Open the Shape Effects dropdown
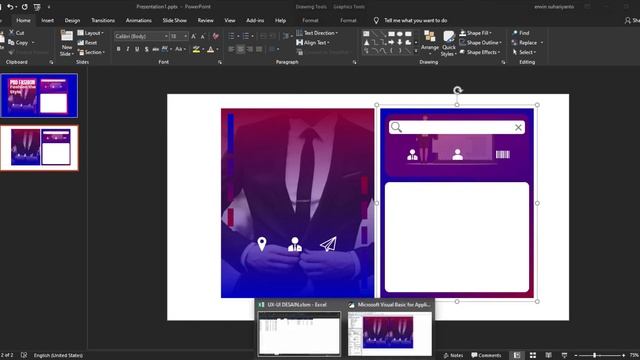This screenshot has height=360, width=640. point(480,52)
